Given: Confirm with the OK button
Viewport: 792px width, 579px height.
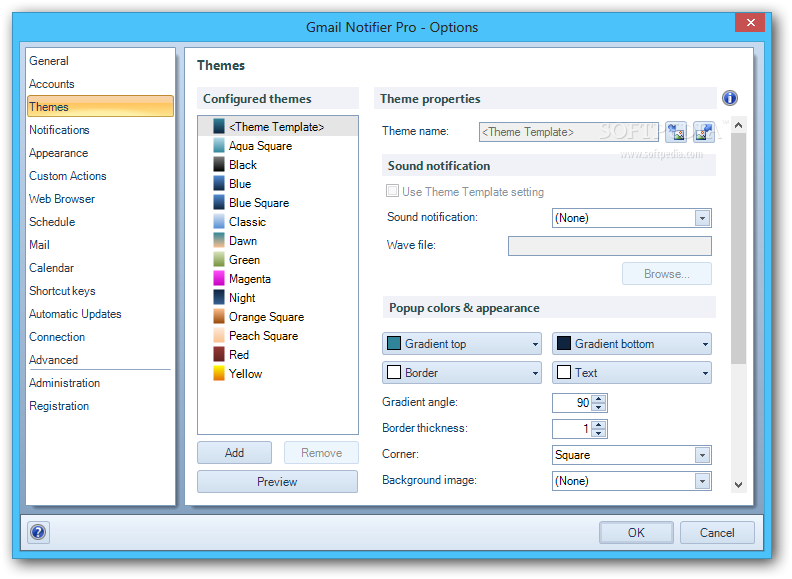Looking at the screenshot, I should [636, 533].
